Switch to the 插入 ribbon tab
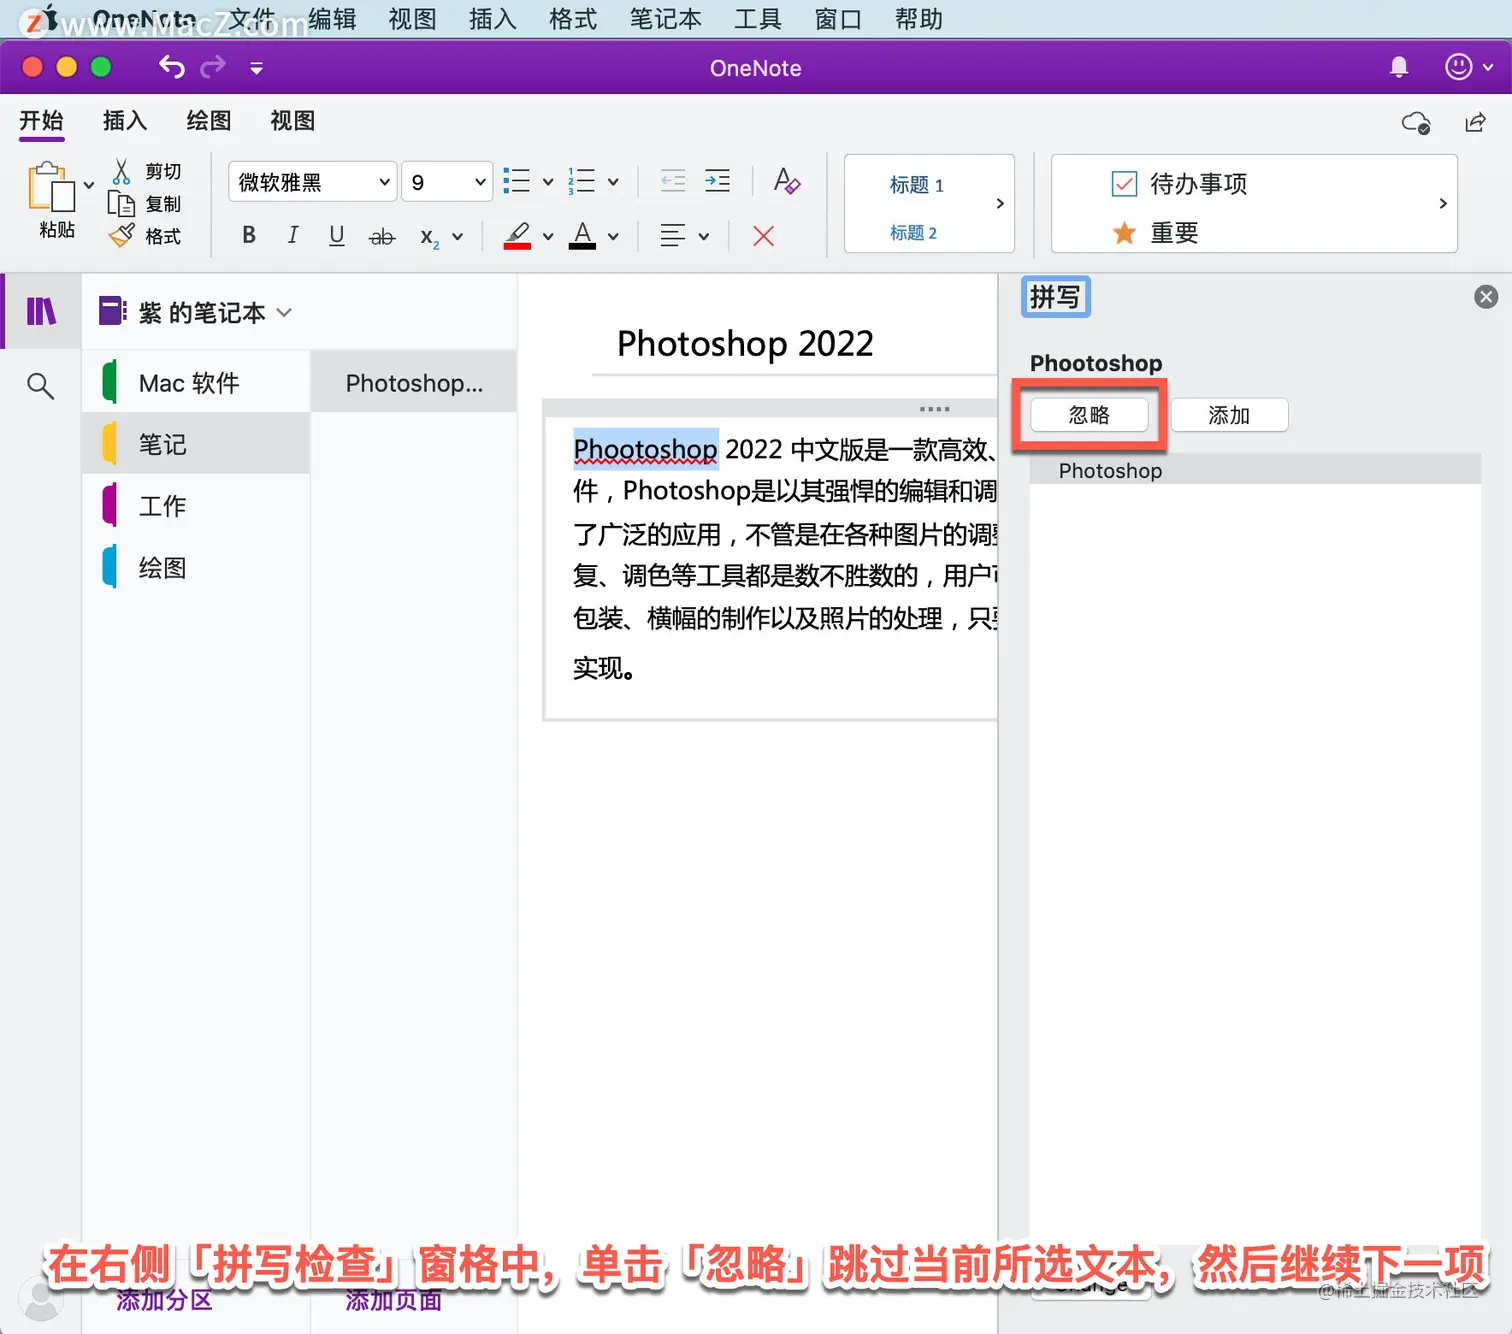The height and width of the screenshot is (1334, 1512). [x=125, y=121]
